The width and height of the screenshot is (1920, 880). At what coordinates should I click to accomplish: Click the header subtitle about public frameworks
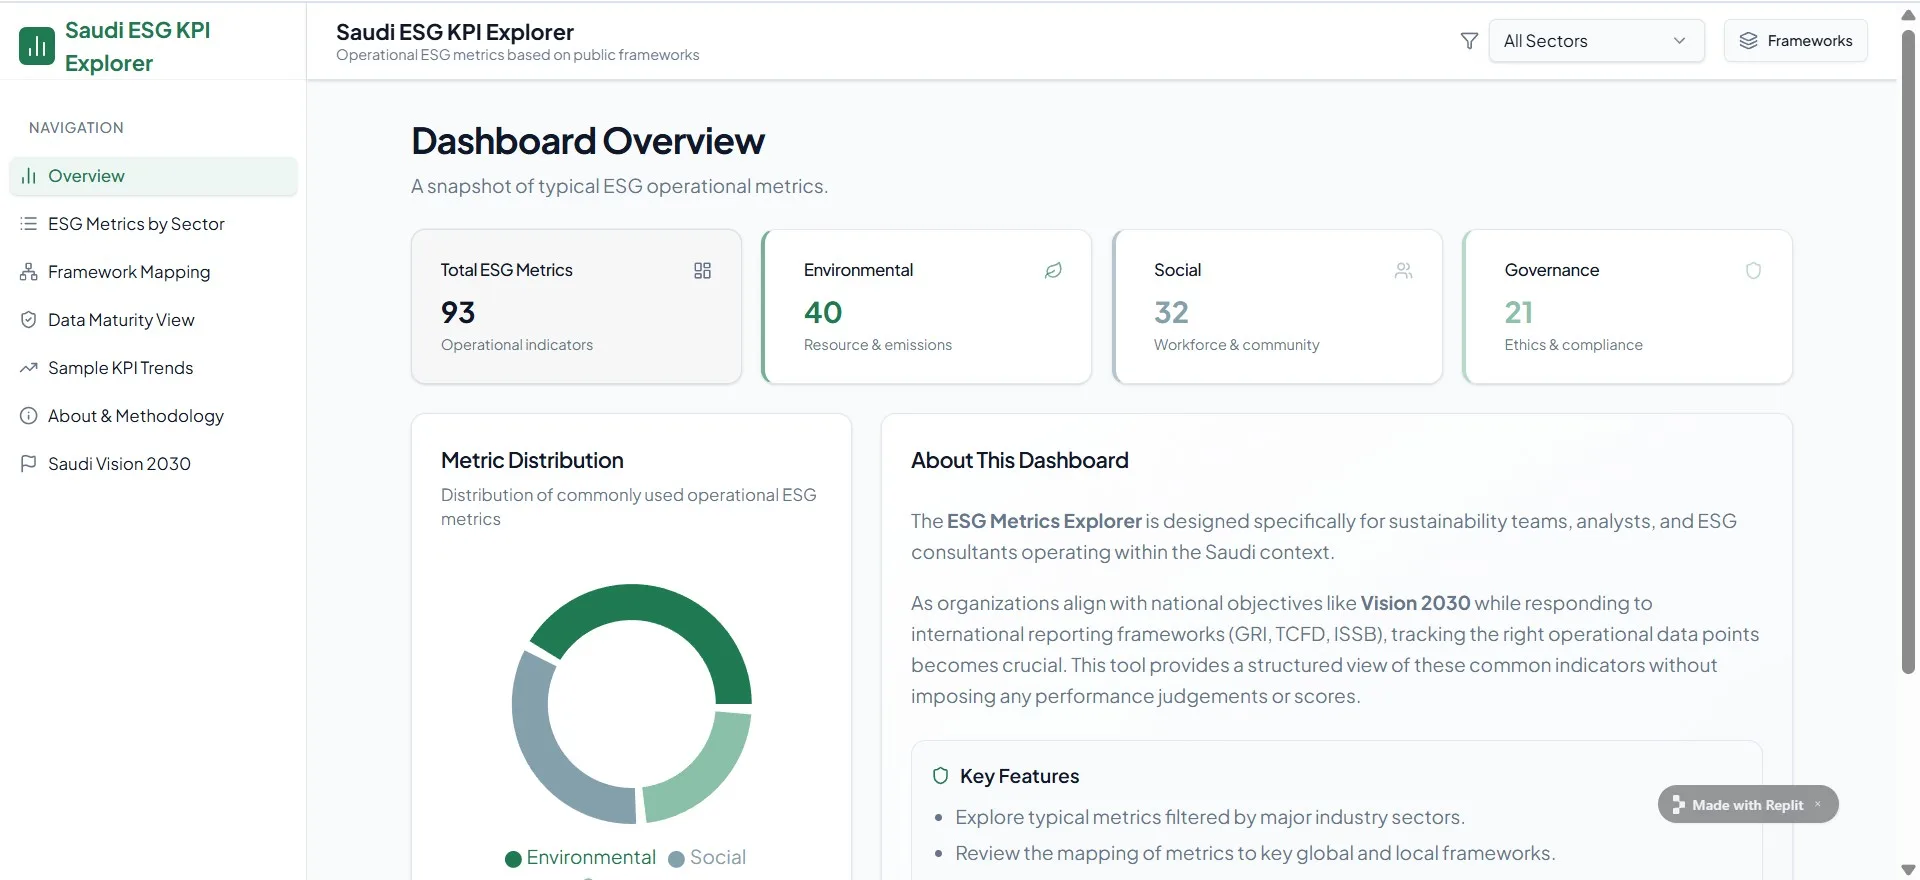[x=518, y=55]
